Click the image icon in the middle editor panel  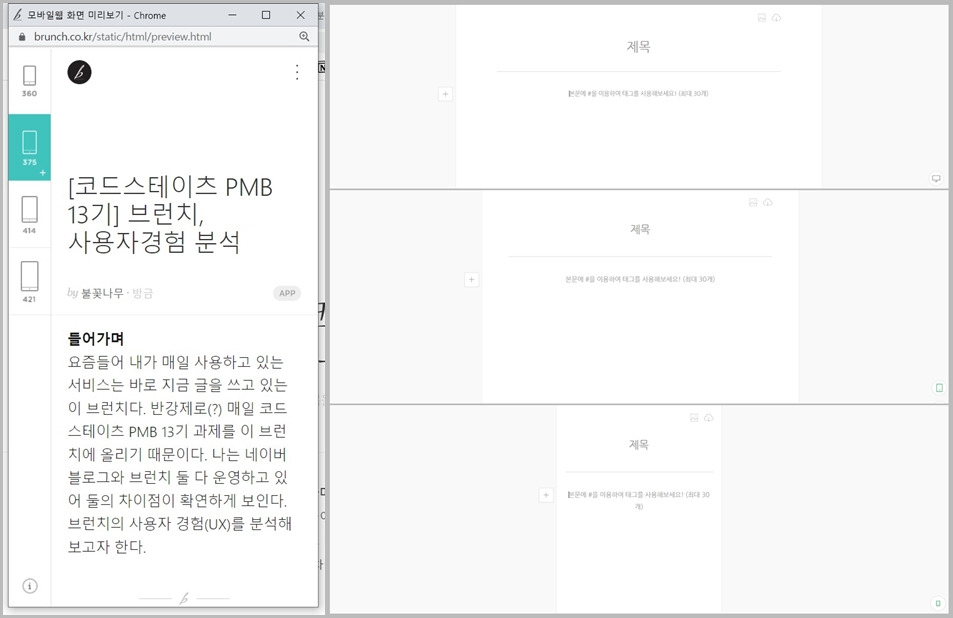click(752, 201)
